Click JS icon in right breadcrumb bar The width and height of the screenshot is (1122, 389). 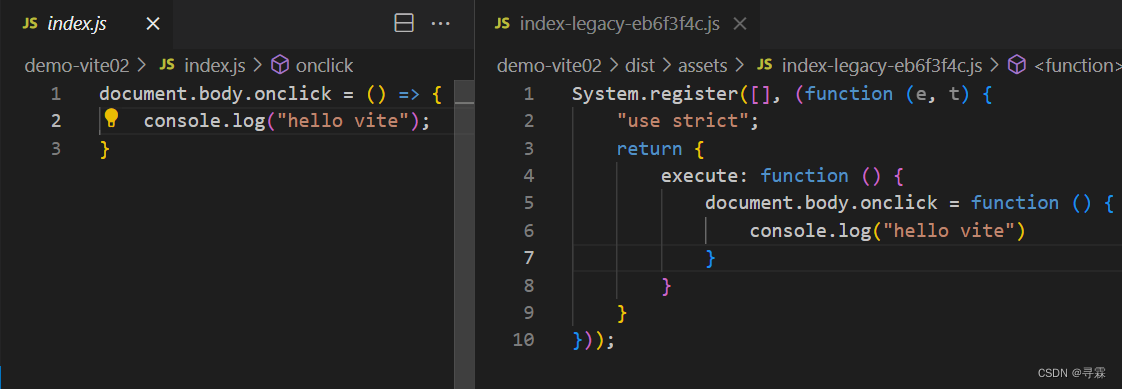(764, 66)
